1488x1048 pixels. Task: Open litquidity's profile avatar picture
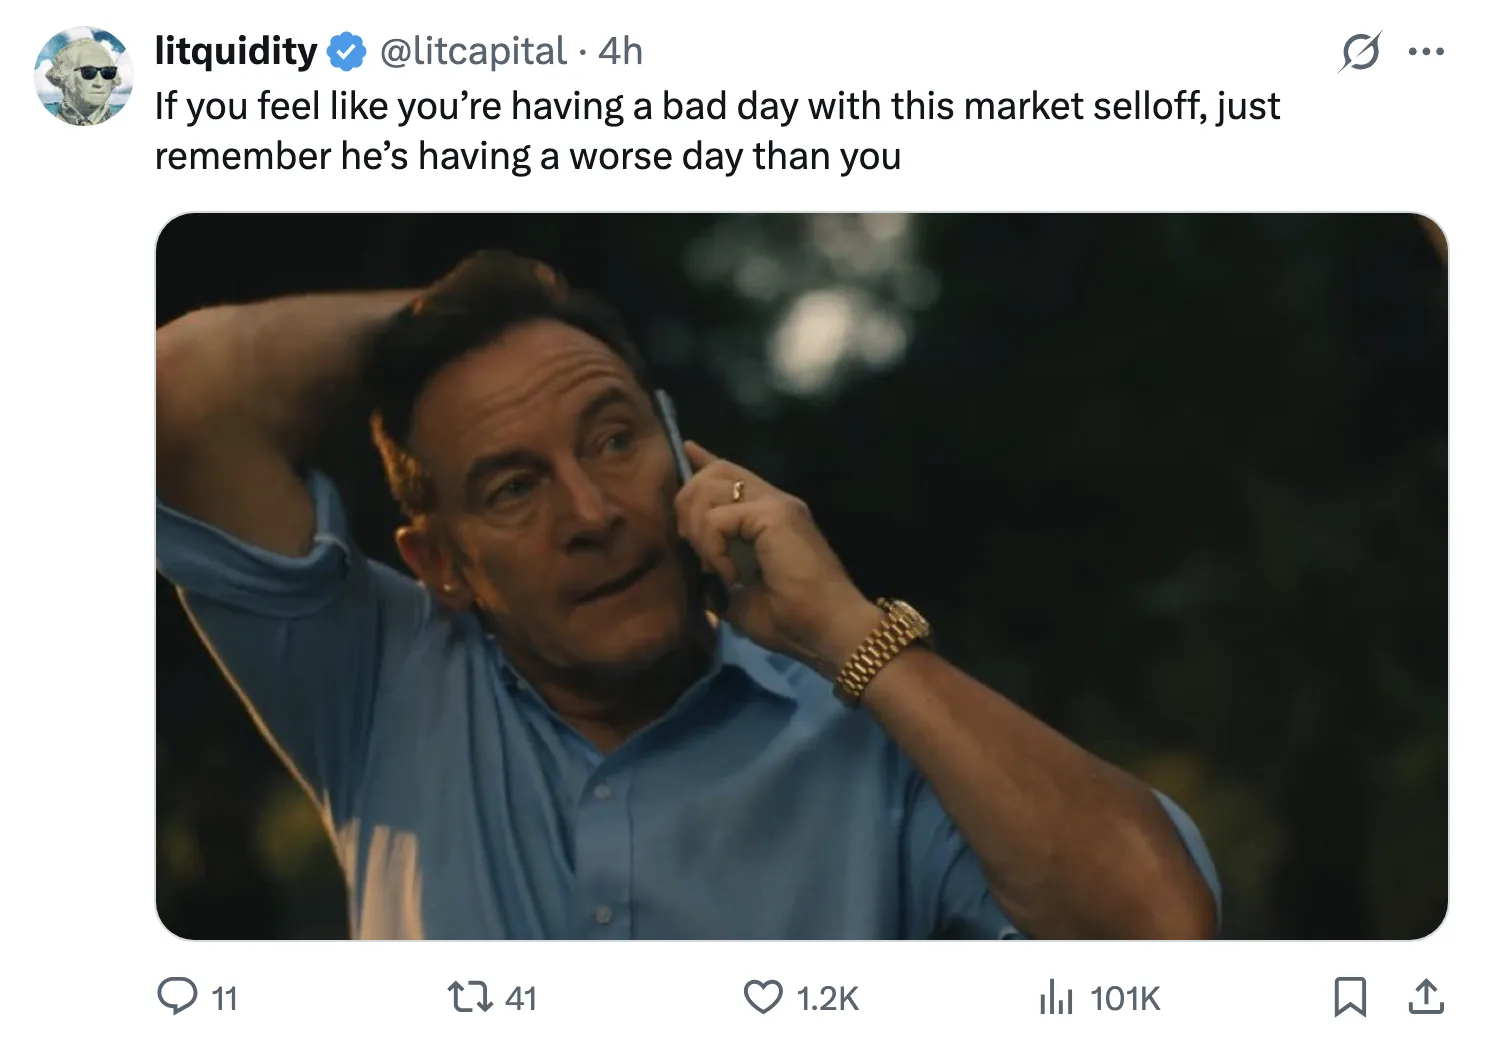83,76
